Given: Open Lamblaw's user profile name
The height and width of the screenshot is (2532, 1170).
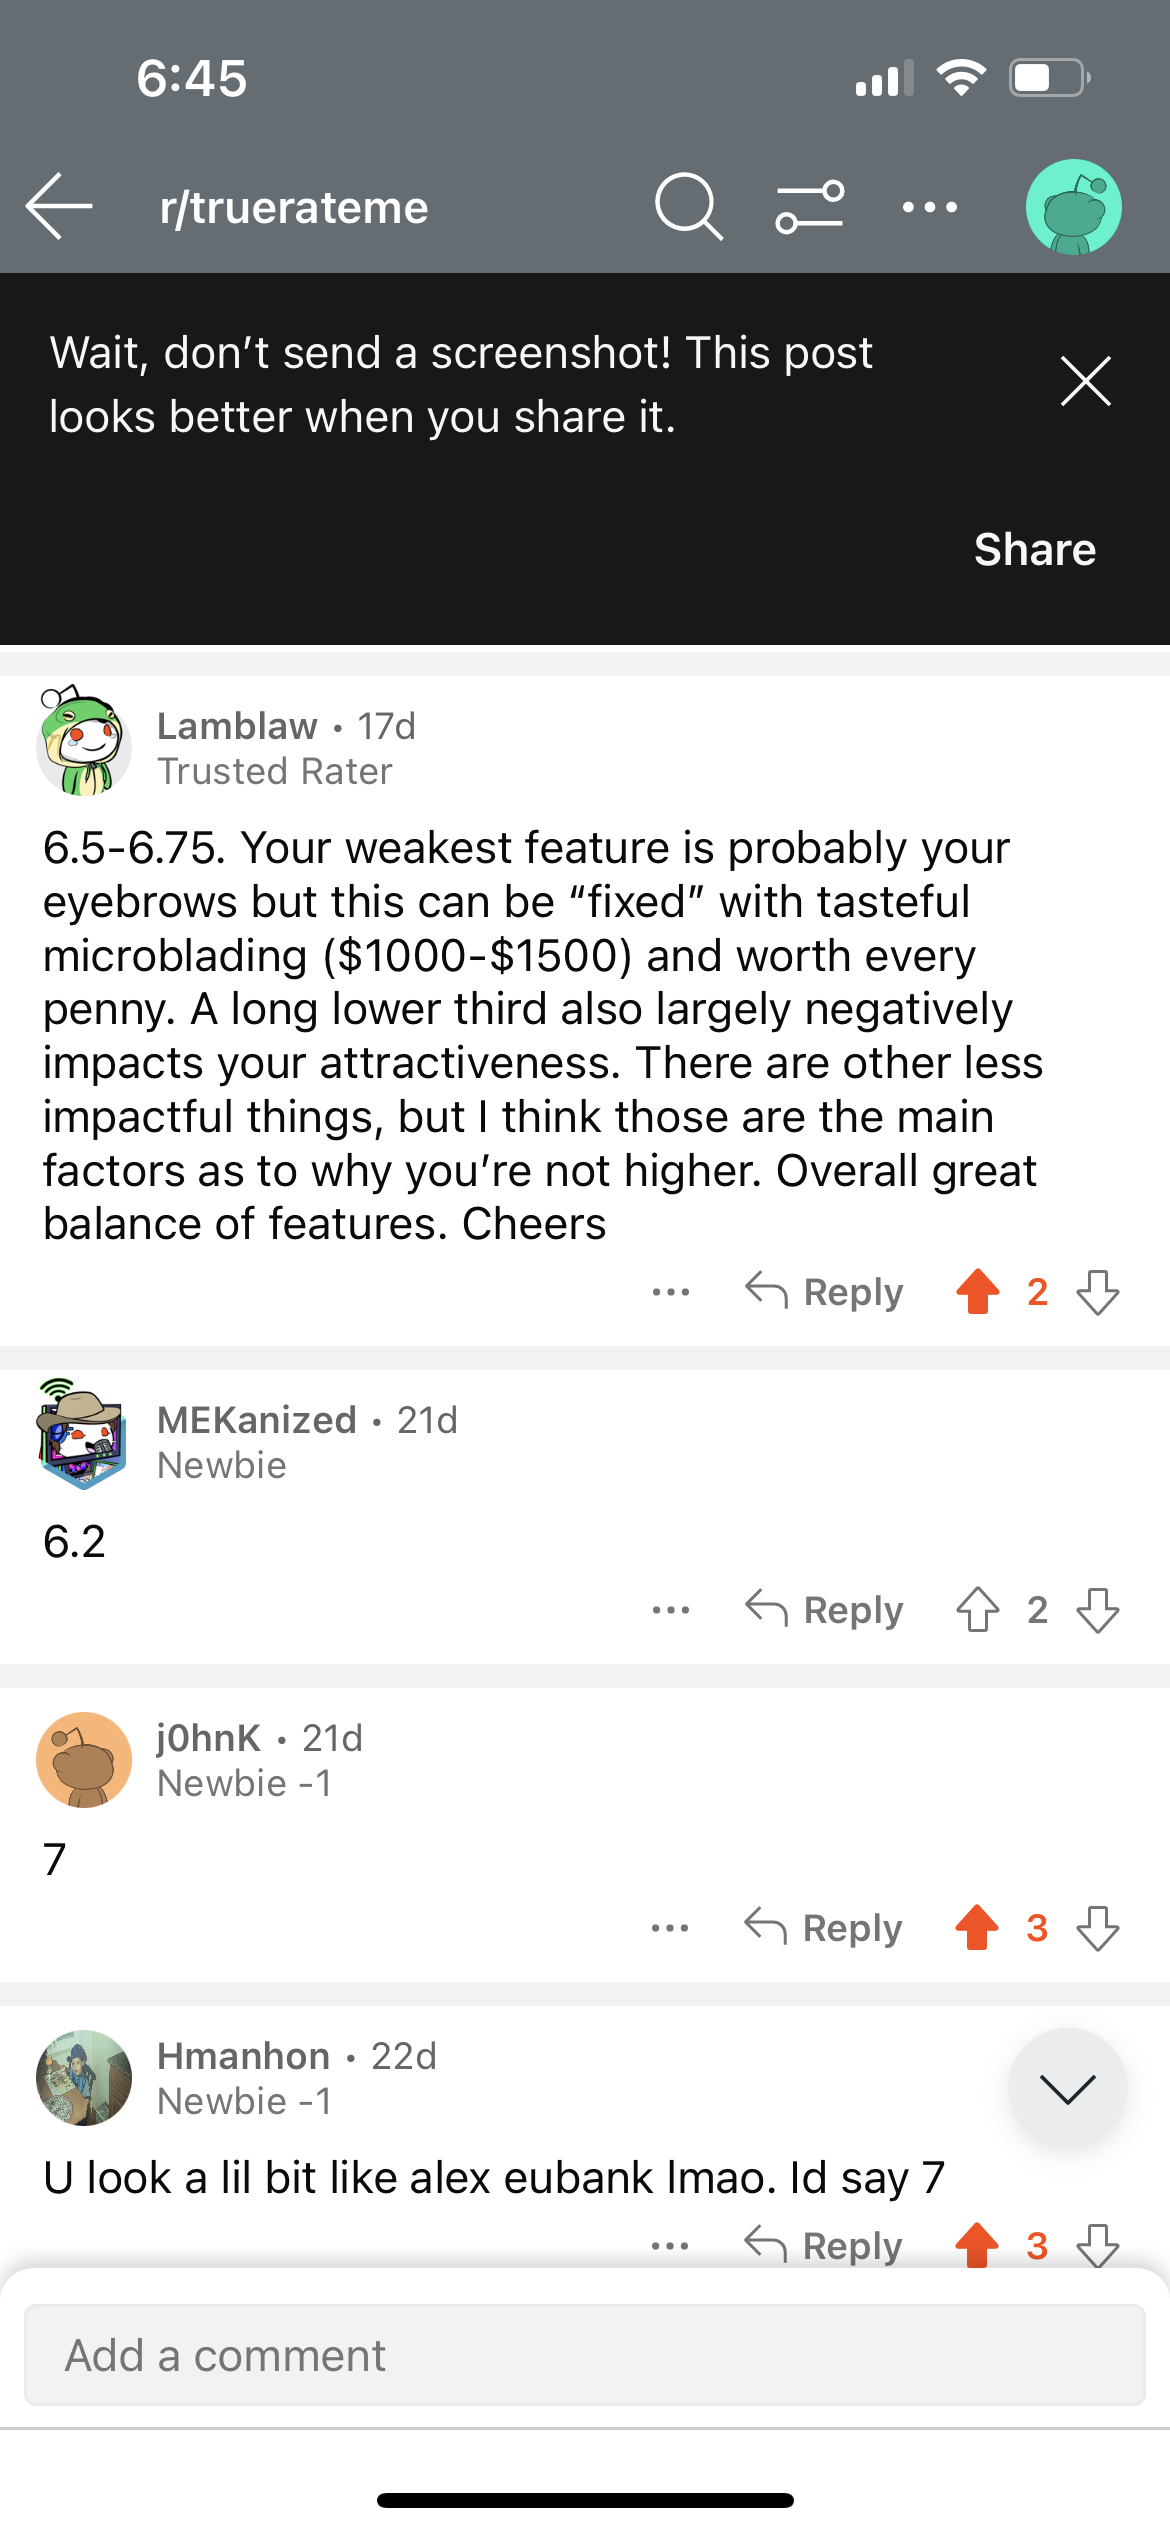Looking at the screenshot, I should (x=237, y=726).
